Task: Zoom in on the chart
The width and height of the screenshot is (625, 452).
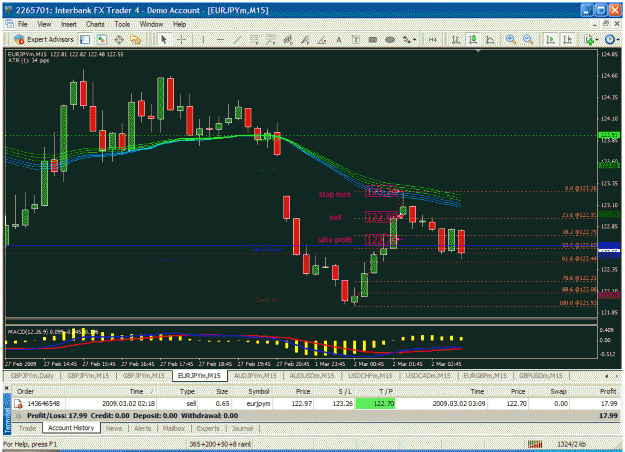Action: [511, 39]
